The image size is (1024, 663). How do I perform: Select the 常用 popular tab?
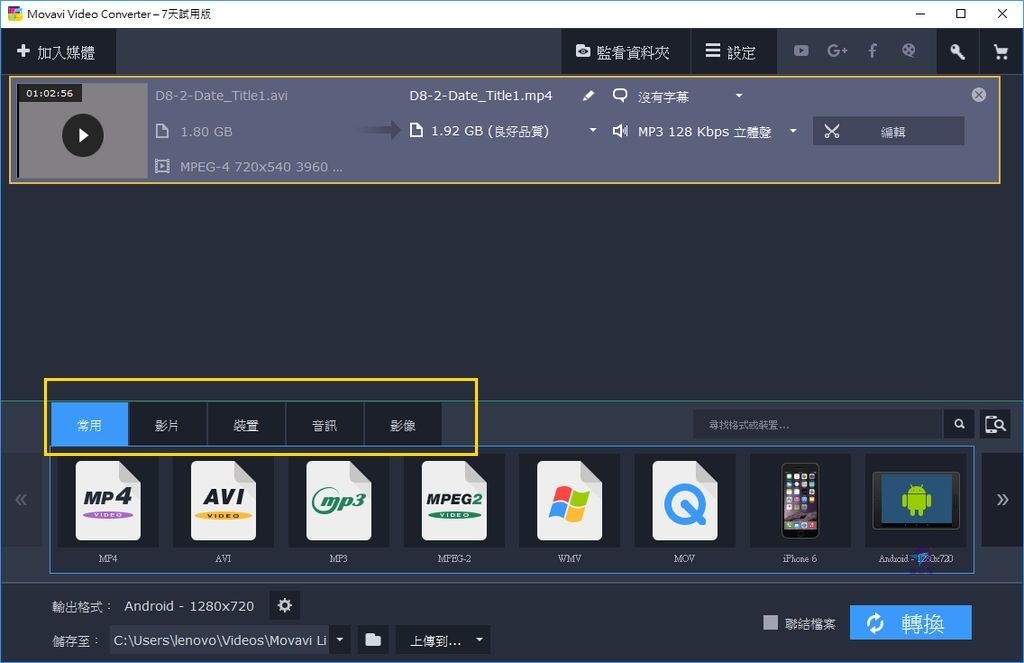[x=89, y=425]
